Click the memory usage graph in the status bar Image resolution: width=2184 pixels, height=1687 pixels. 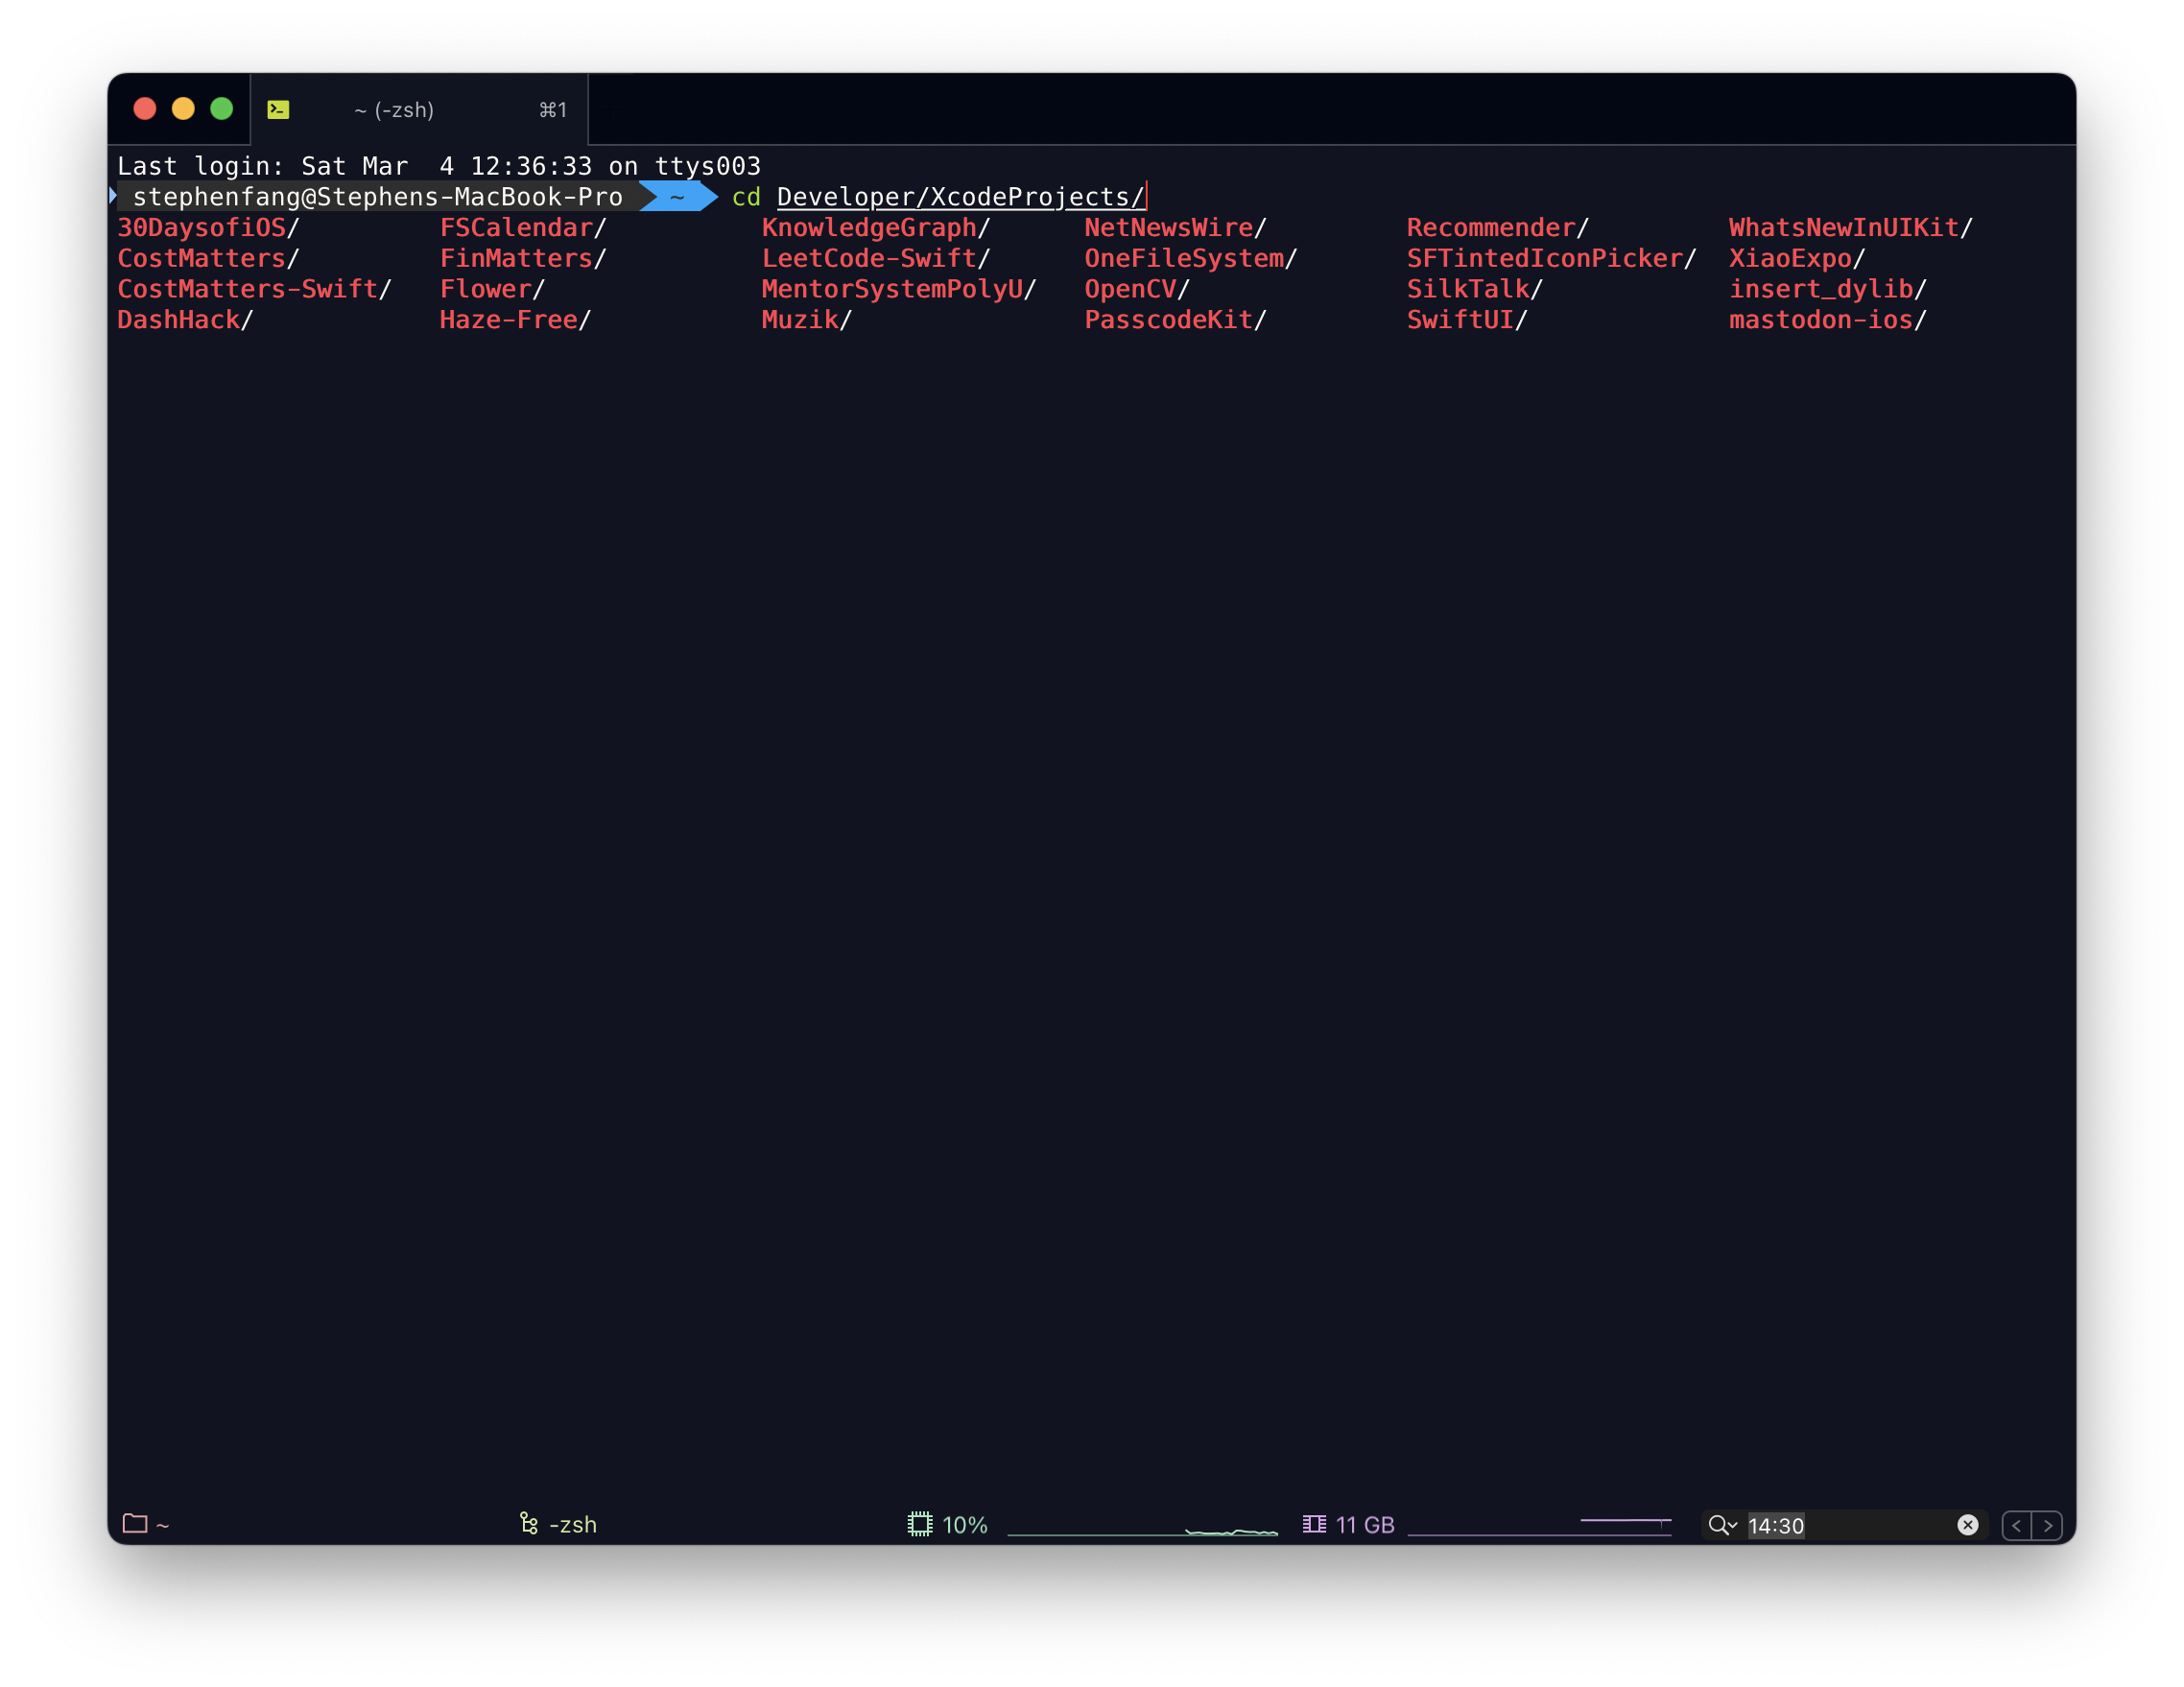click(1539, 1525)
